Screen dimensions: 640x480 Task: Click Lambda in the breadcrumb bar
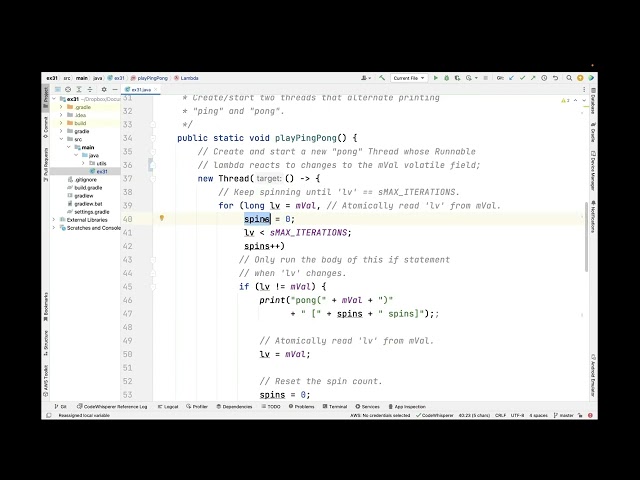coord(187,78)
